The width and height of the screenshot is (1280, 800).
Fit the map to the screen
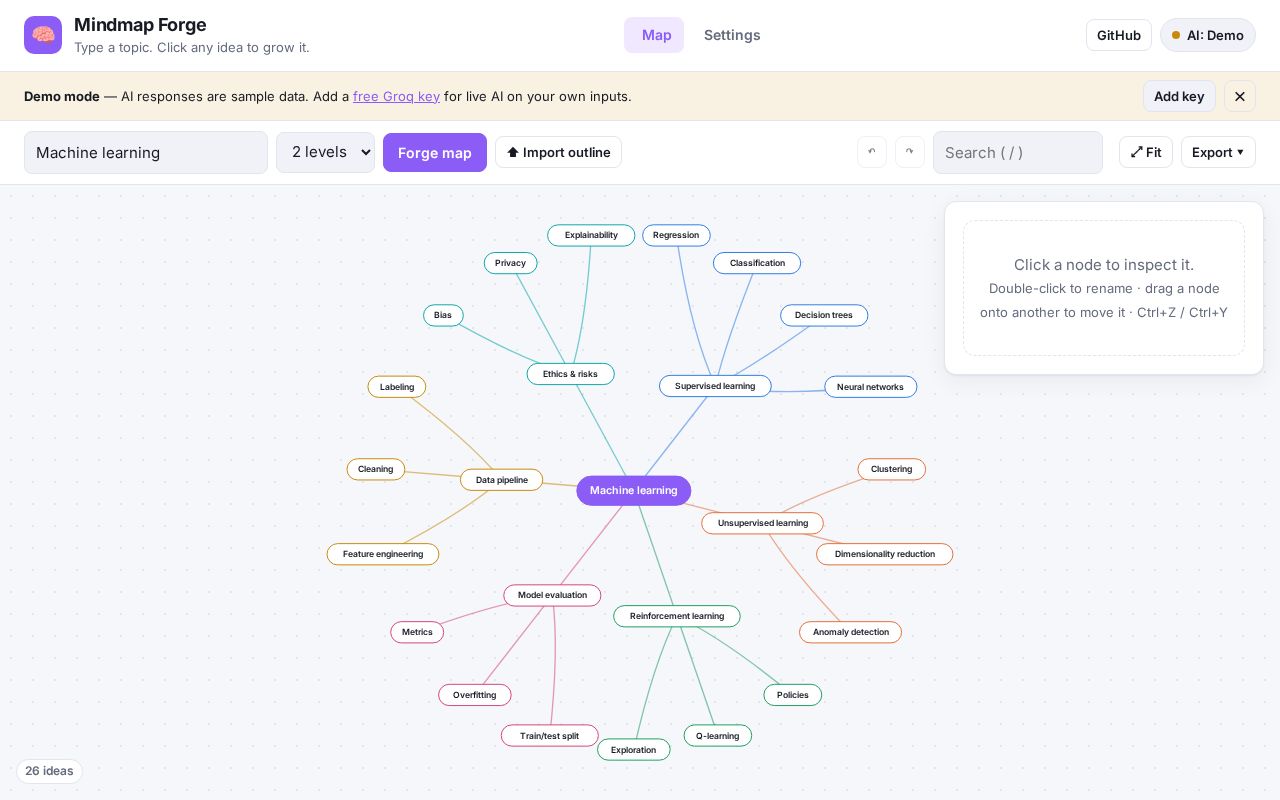pyautogui.click(x=1145, y=152)
